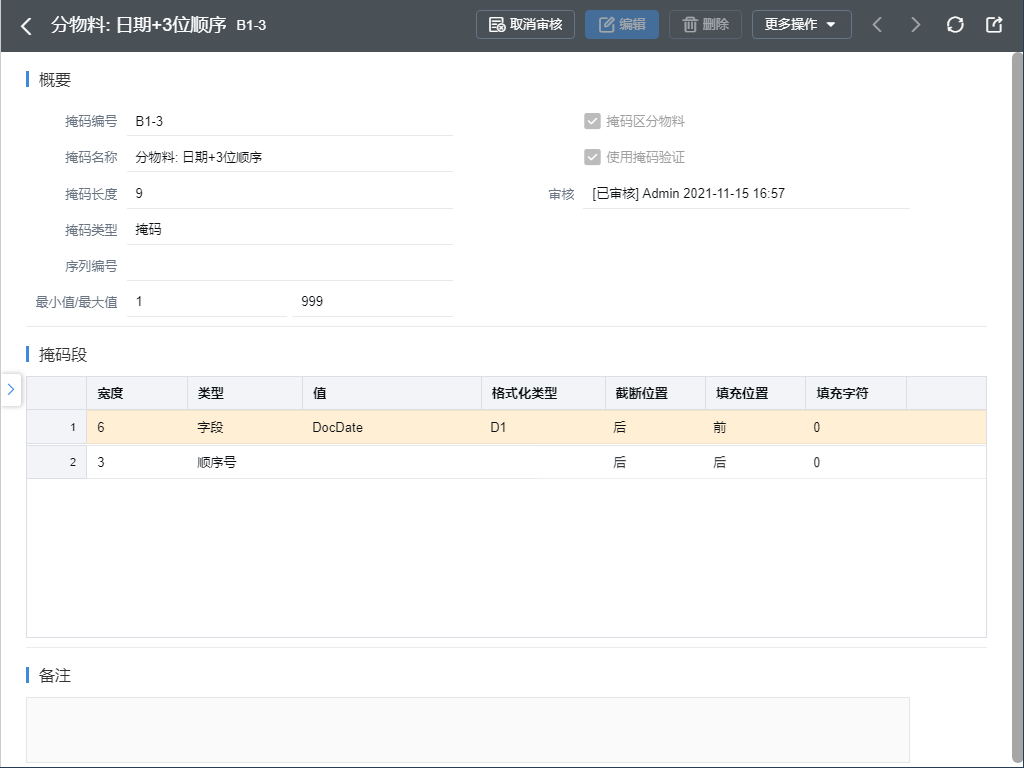Viewport: 1024px width, 768px height.
Task: Click the 填充位置 cell showing 前
Action: [756, 427]
